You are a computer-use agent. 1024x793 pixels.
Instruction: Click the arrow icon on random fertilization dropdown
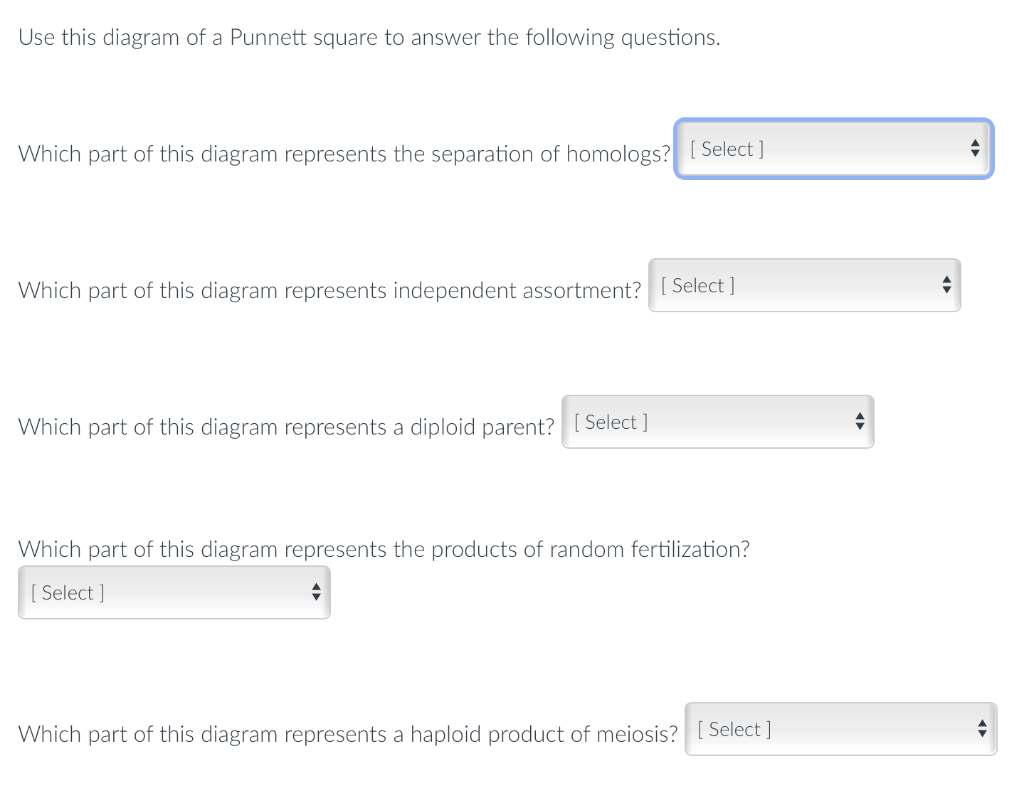(315, 593)
